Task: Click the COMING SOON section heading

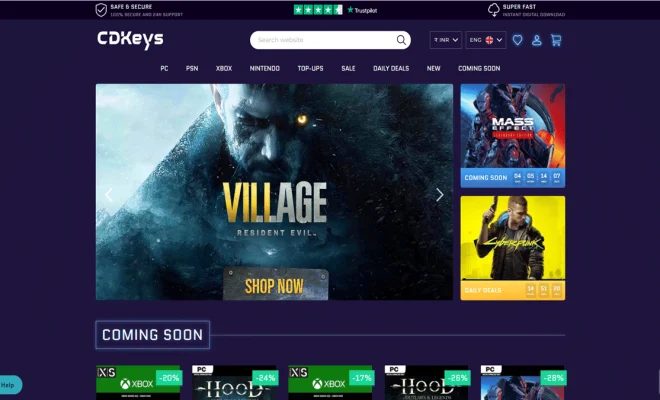Action: click(x=152, y=335)
